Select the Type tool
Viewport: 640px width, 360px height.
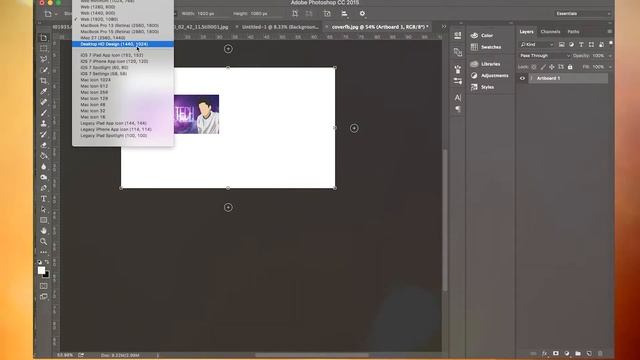(44, 198)
